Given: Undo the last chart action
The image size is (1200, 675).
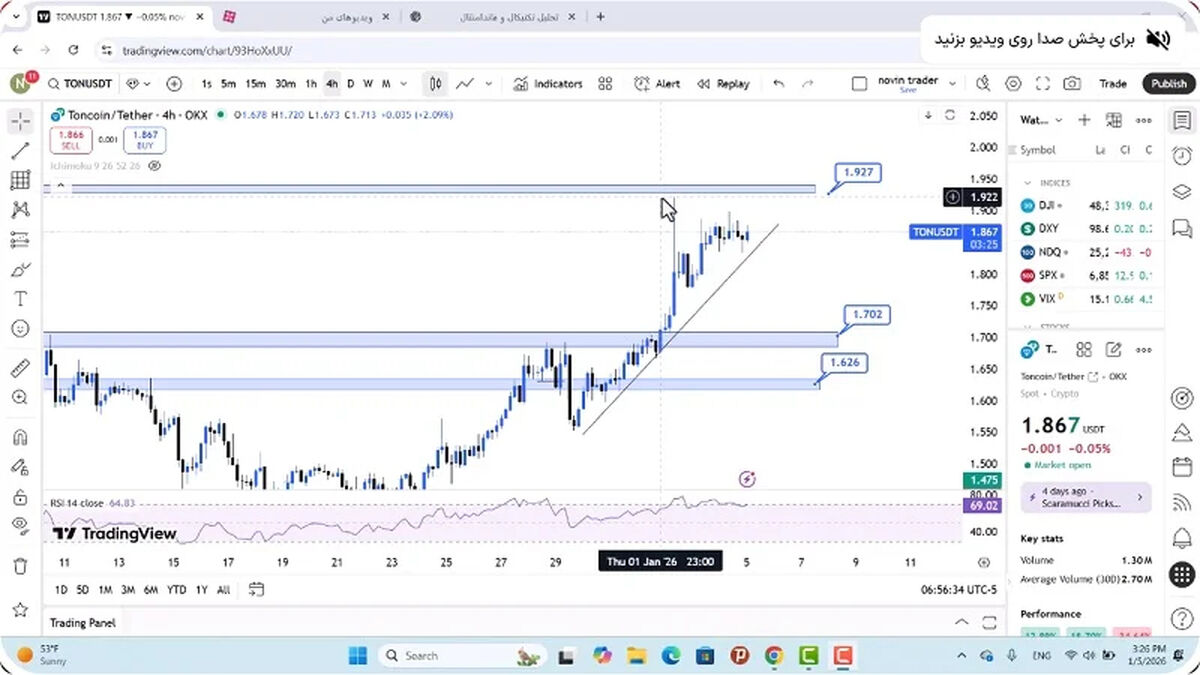Looking at the screenshot, I should pyautogui.click(x=779, y=84).
